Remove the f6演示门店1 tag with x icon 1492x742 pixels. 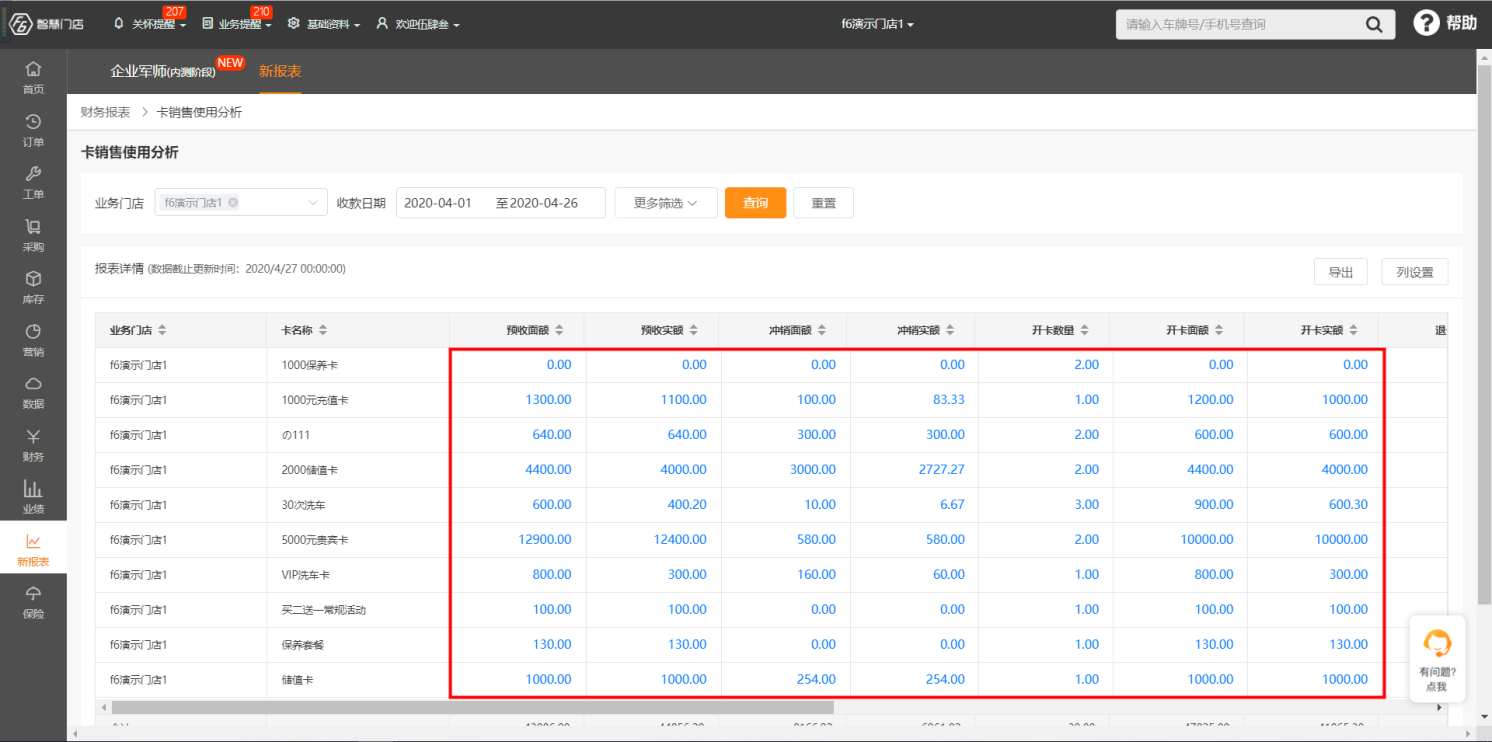(233, 202)
